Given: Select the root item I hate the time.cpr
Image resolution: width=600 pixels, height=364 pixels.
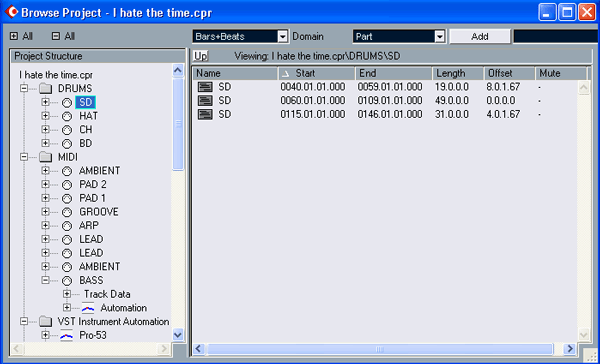Looking at the screenshot, I should (x=56, y=75).
